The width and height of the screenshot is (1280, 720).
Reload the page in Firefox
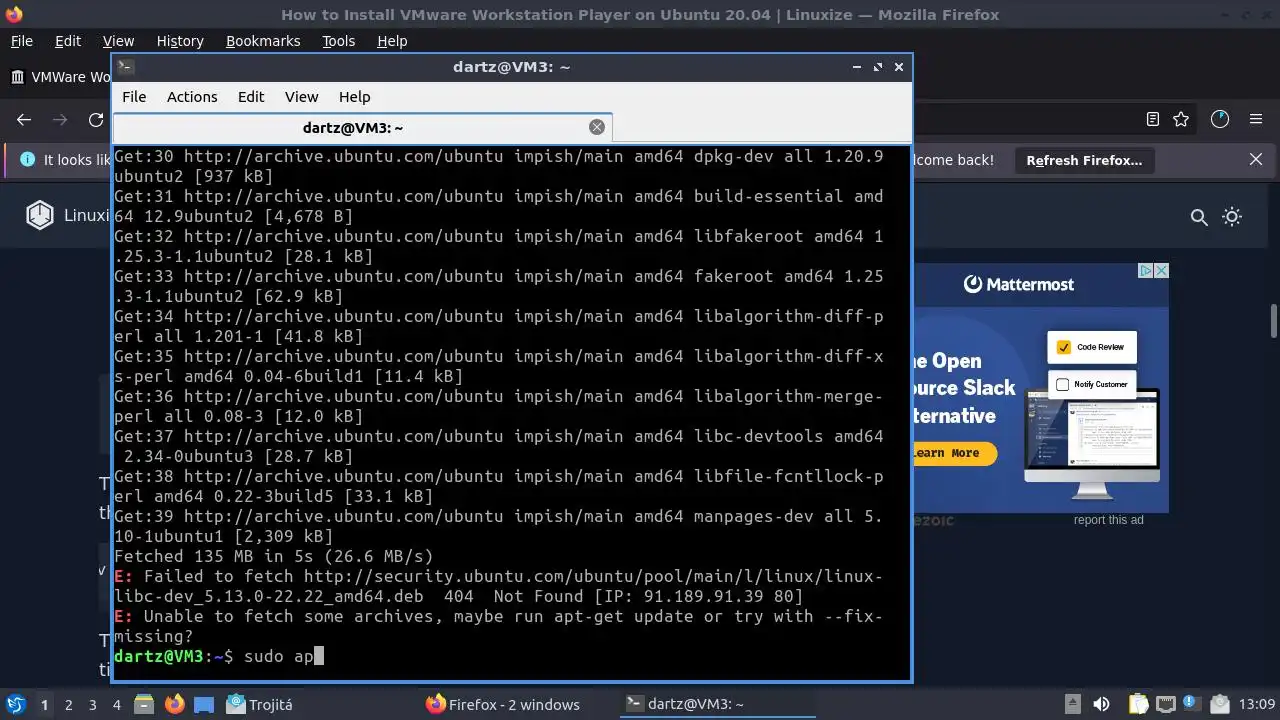96,119
